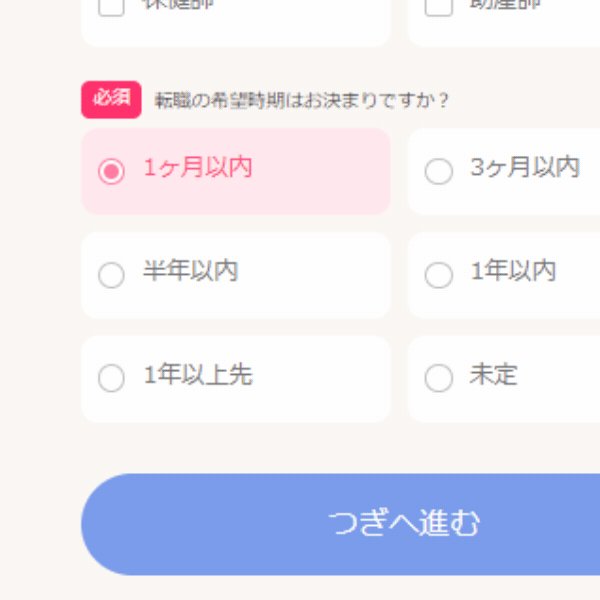Click the 1ヶ月以内 label text
This screenshot has height=600, width=600.
pyautogui.click(x=198, y=168)
